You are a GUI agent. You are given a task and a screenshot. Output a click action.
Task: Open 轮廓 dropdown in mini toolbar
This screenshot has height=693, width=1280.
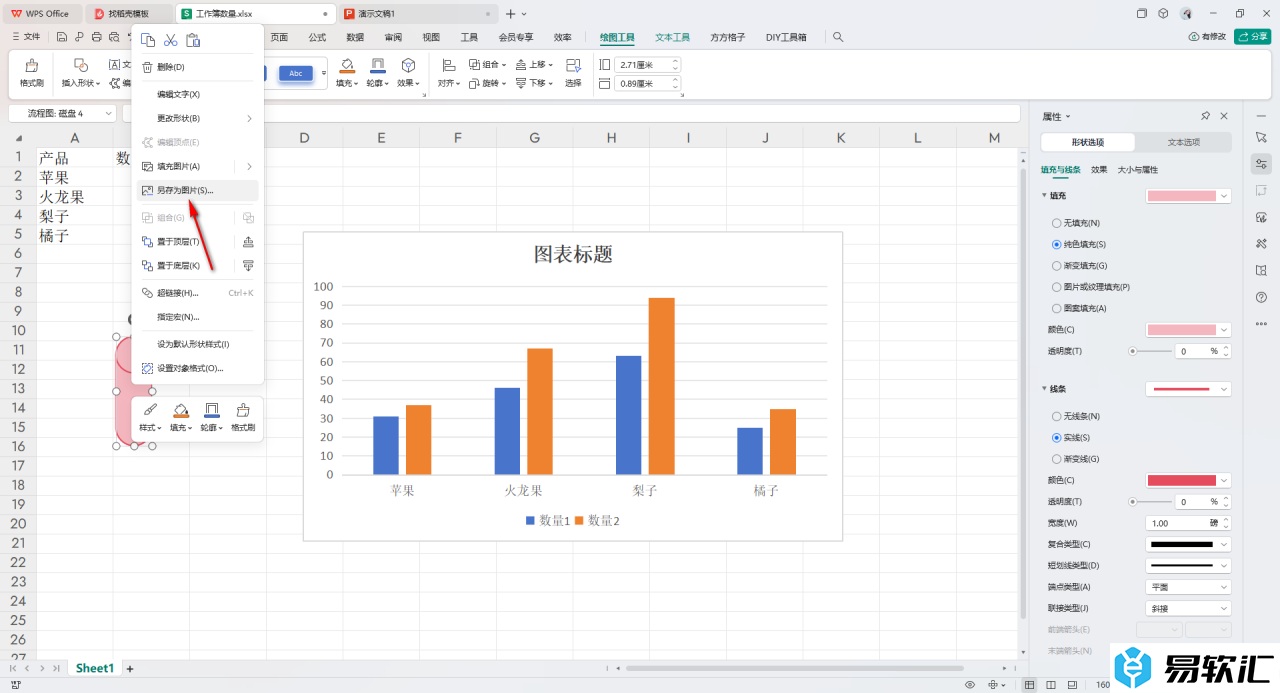coord(211,417)
